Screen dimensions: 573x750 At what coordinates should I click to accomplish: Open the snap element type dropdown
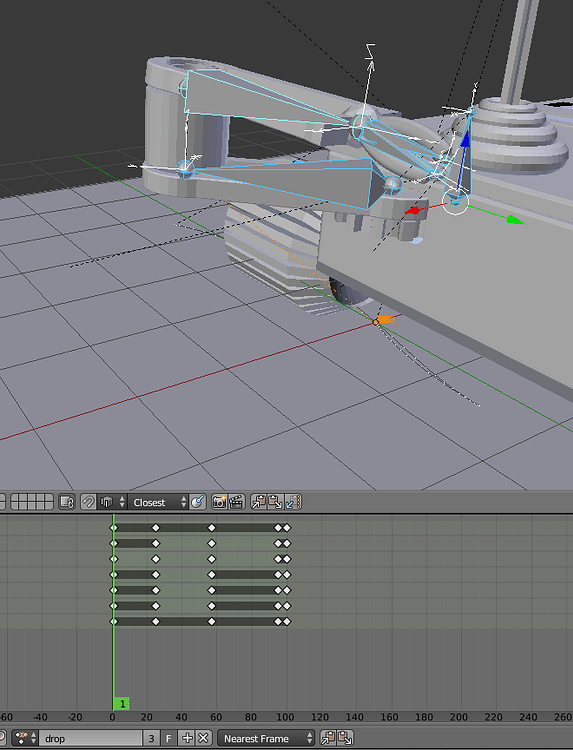112,502
